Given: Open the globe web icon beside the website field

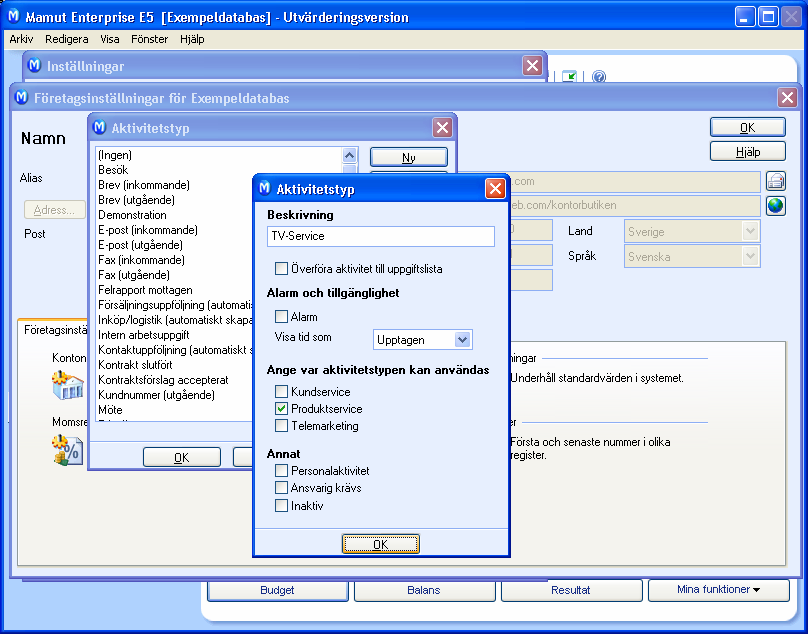Looking at the screenshot, I should tap(776, 206).
